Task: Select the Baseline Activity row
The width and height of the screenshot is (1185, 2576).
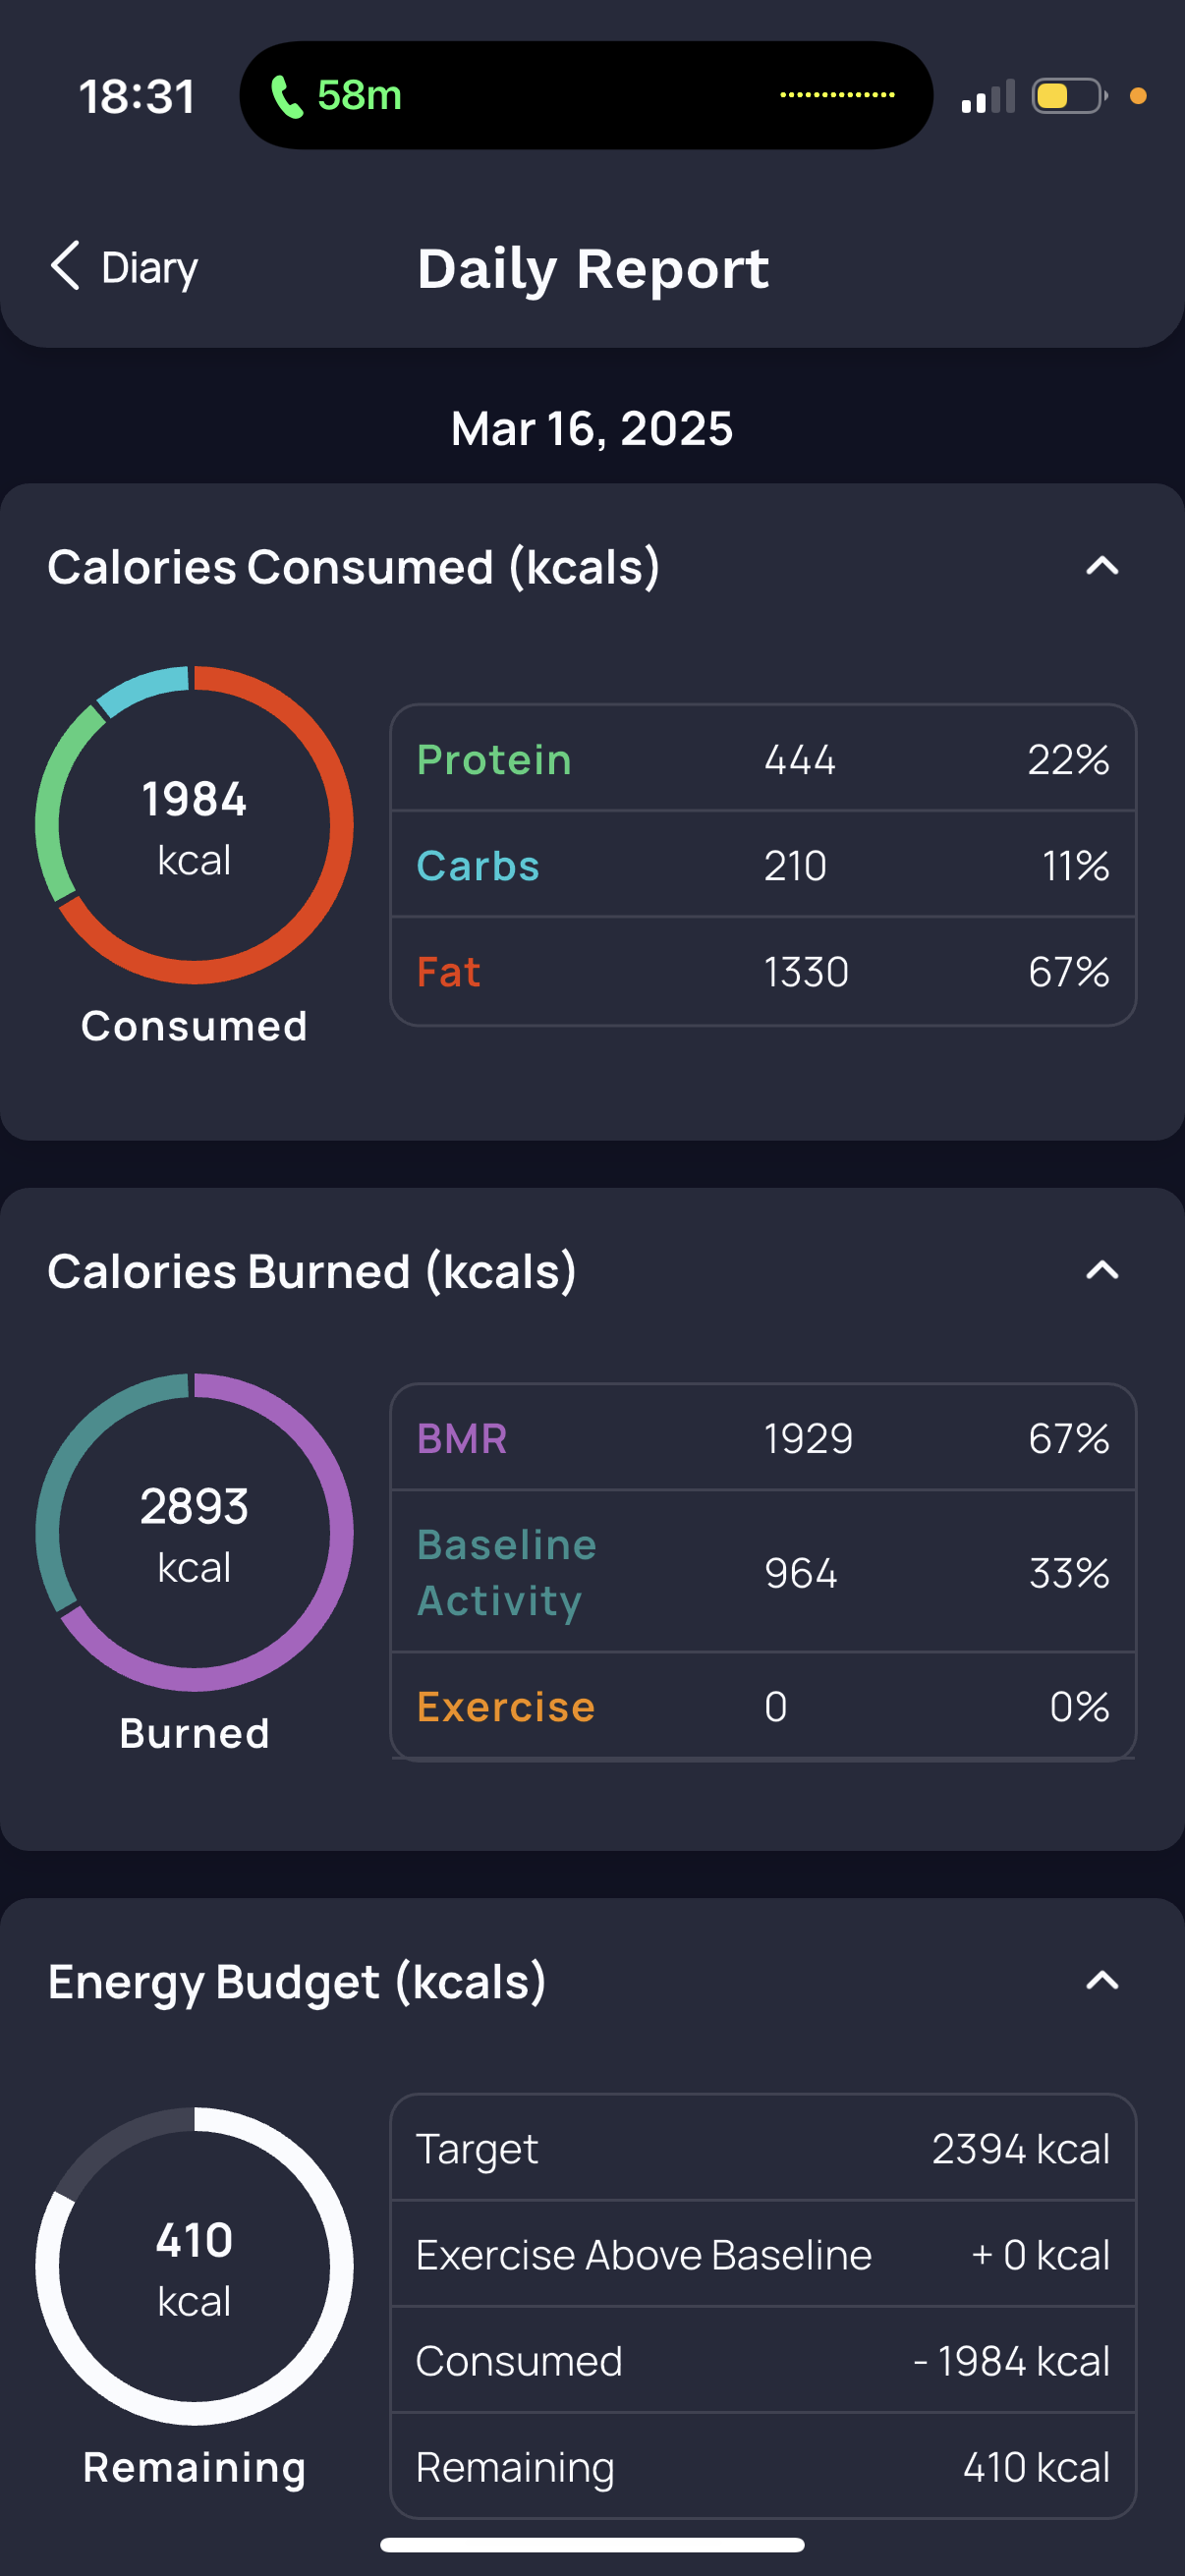Action: click(763, 1572)
